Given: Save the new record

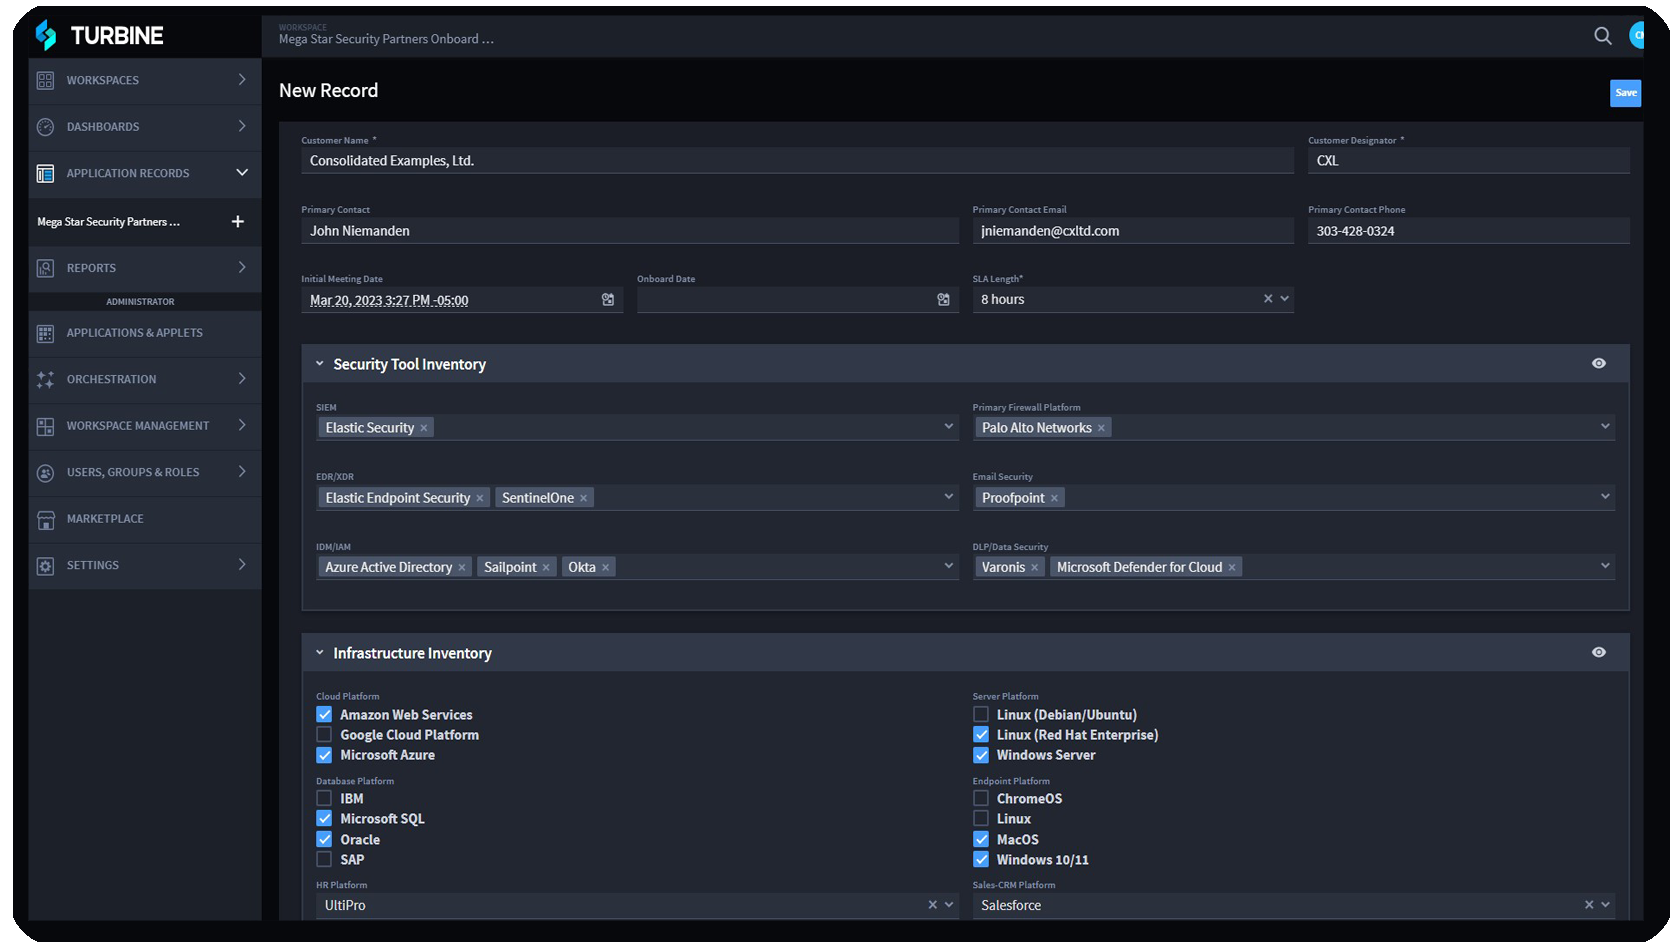Looking at the screenshot, I should pyautogui.click(x=1625, y=93).
